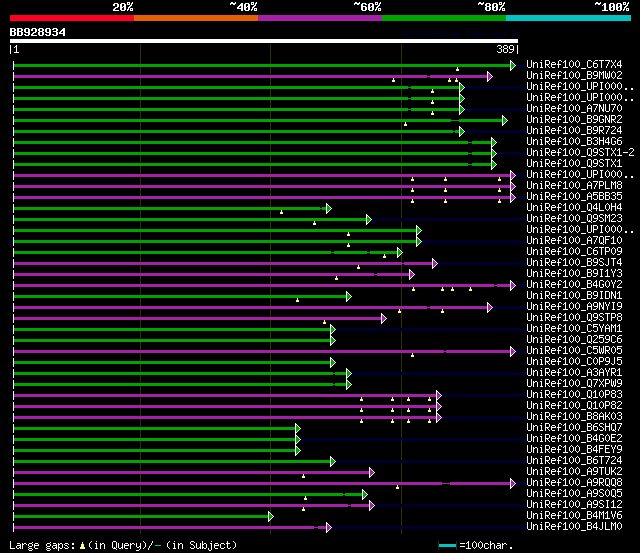Click the orange ~40% identity legend segment
Image resolution: width=640 pixels, height=553 pixels.
point(196,18)
